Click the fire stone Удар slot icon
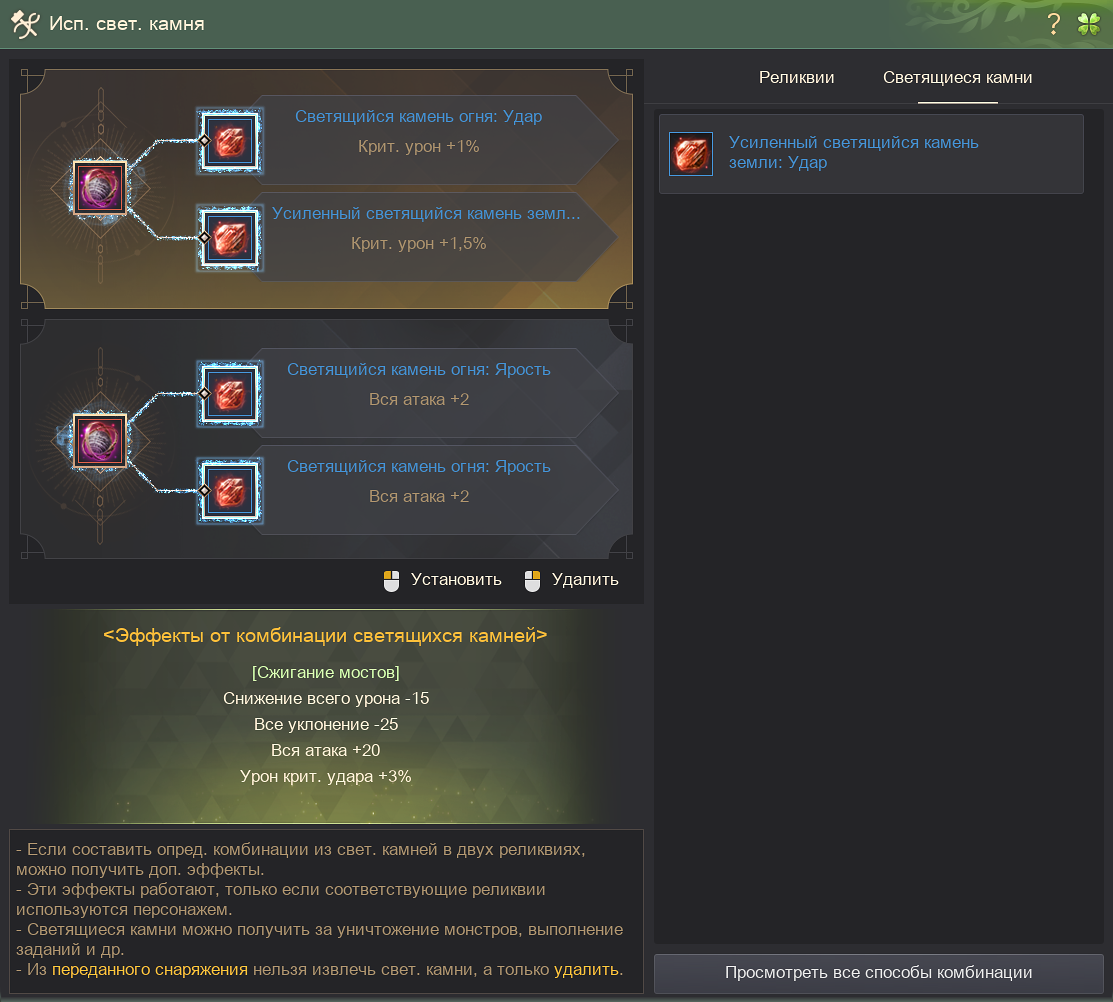The height and width of the screenshot is (1002, 1113). 230,141
